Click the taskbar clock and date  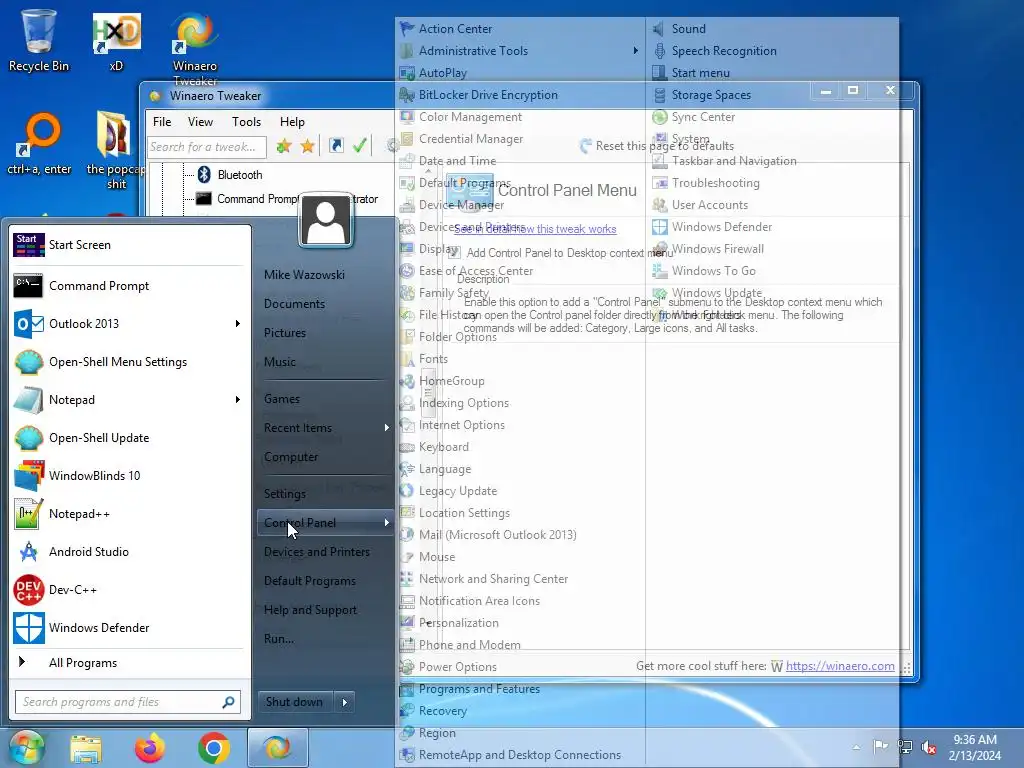coord(974,748)
